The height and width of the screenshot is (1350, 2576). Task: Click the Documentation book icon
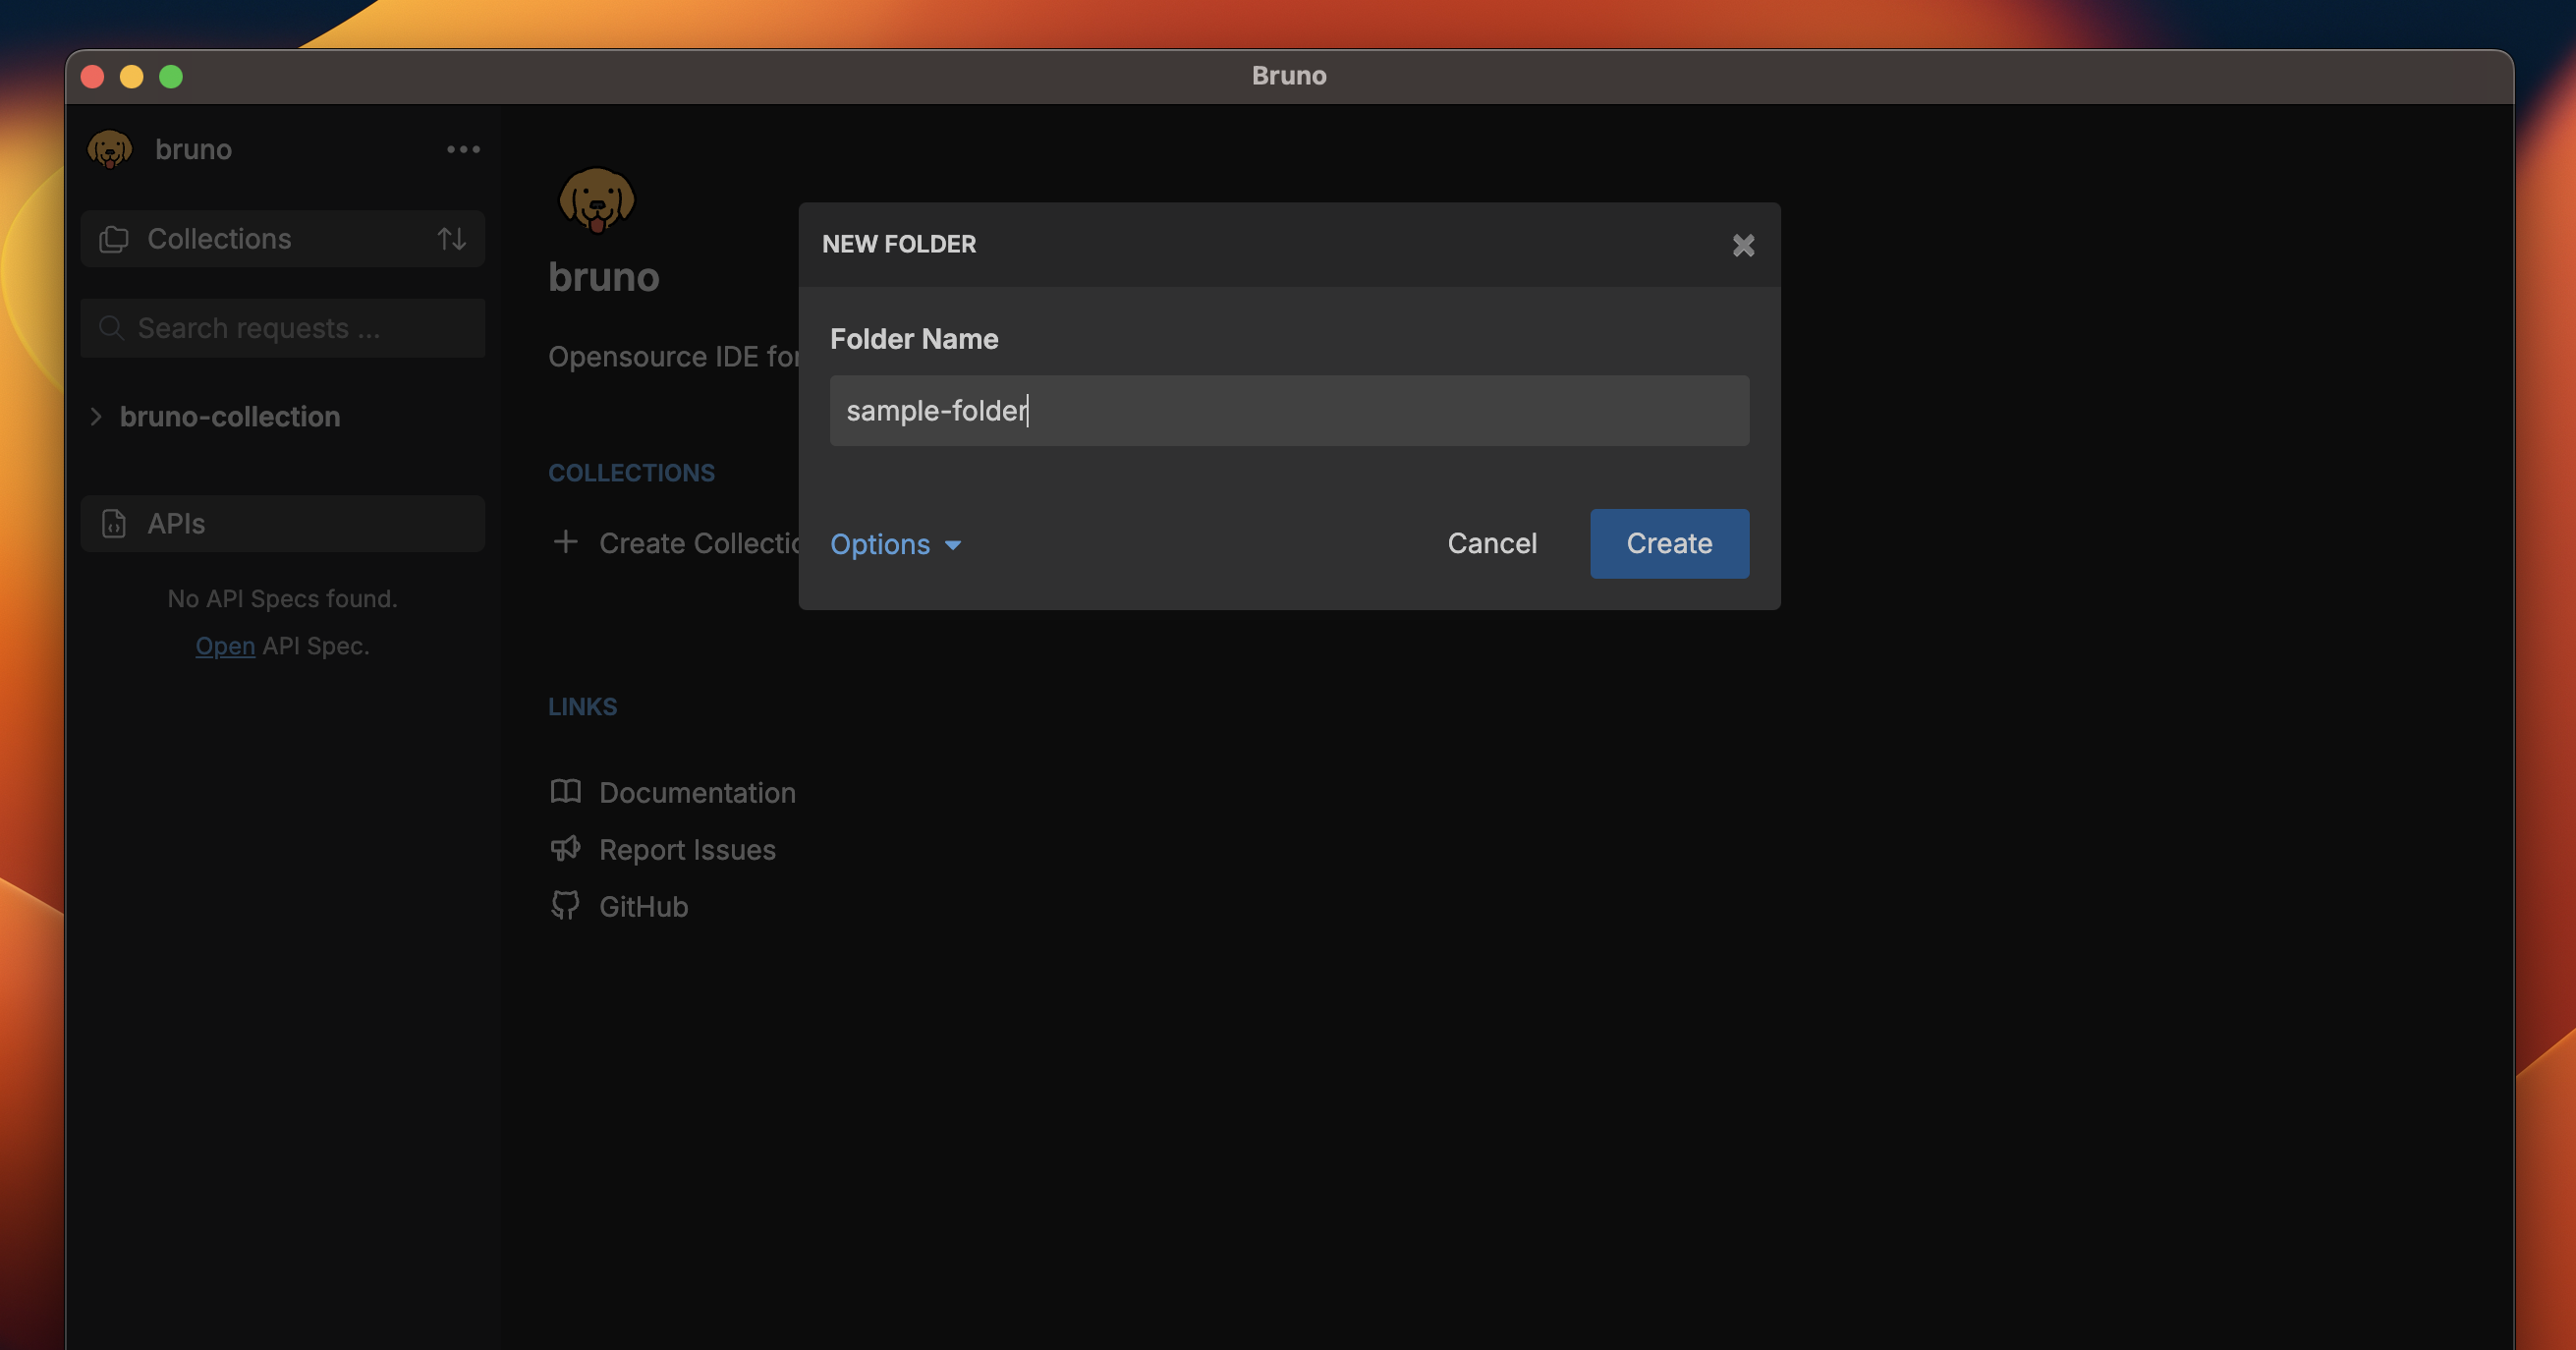click(566, 791)
